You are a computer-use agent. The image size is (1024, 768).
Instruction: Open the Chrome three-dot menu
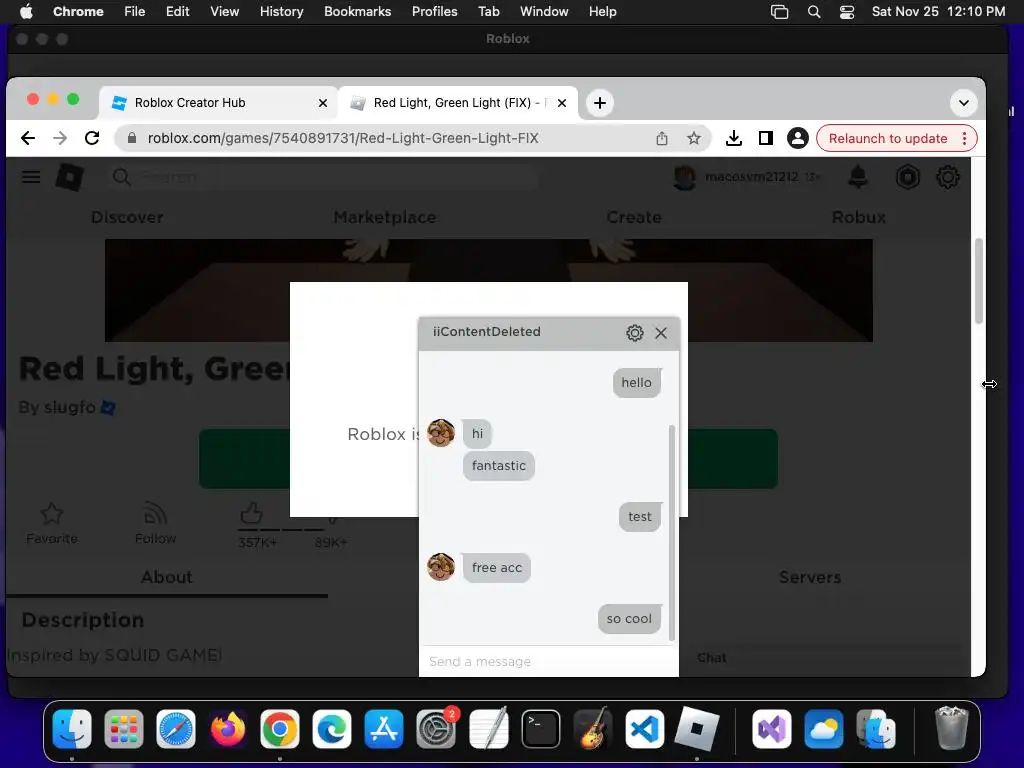(x=965, y=138)
